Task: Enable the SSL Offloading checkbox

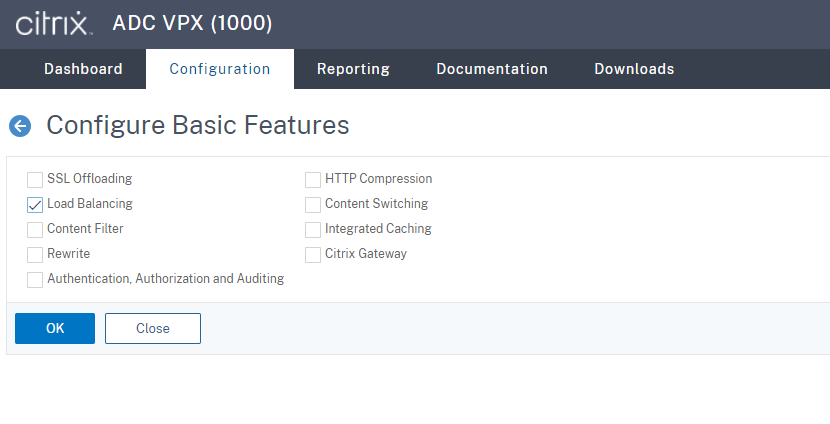Action: coord(35,179)
